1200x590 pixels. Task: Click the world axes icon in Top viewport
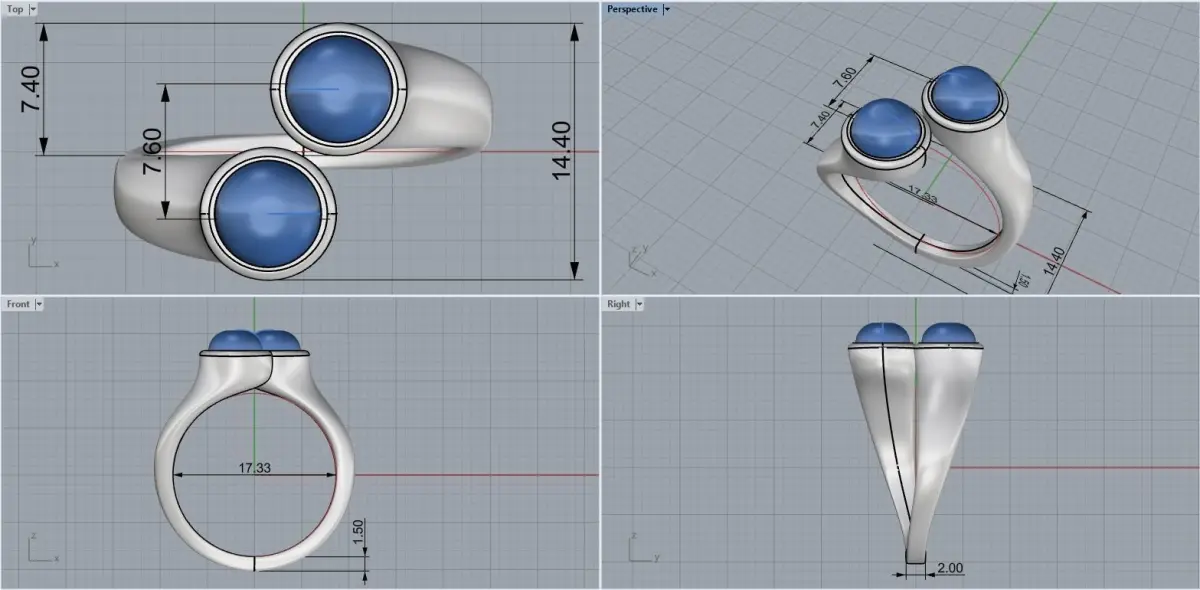pyautogui.click(x=42, y=254)
